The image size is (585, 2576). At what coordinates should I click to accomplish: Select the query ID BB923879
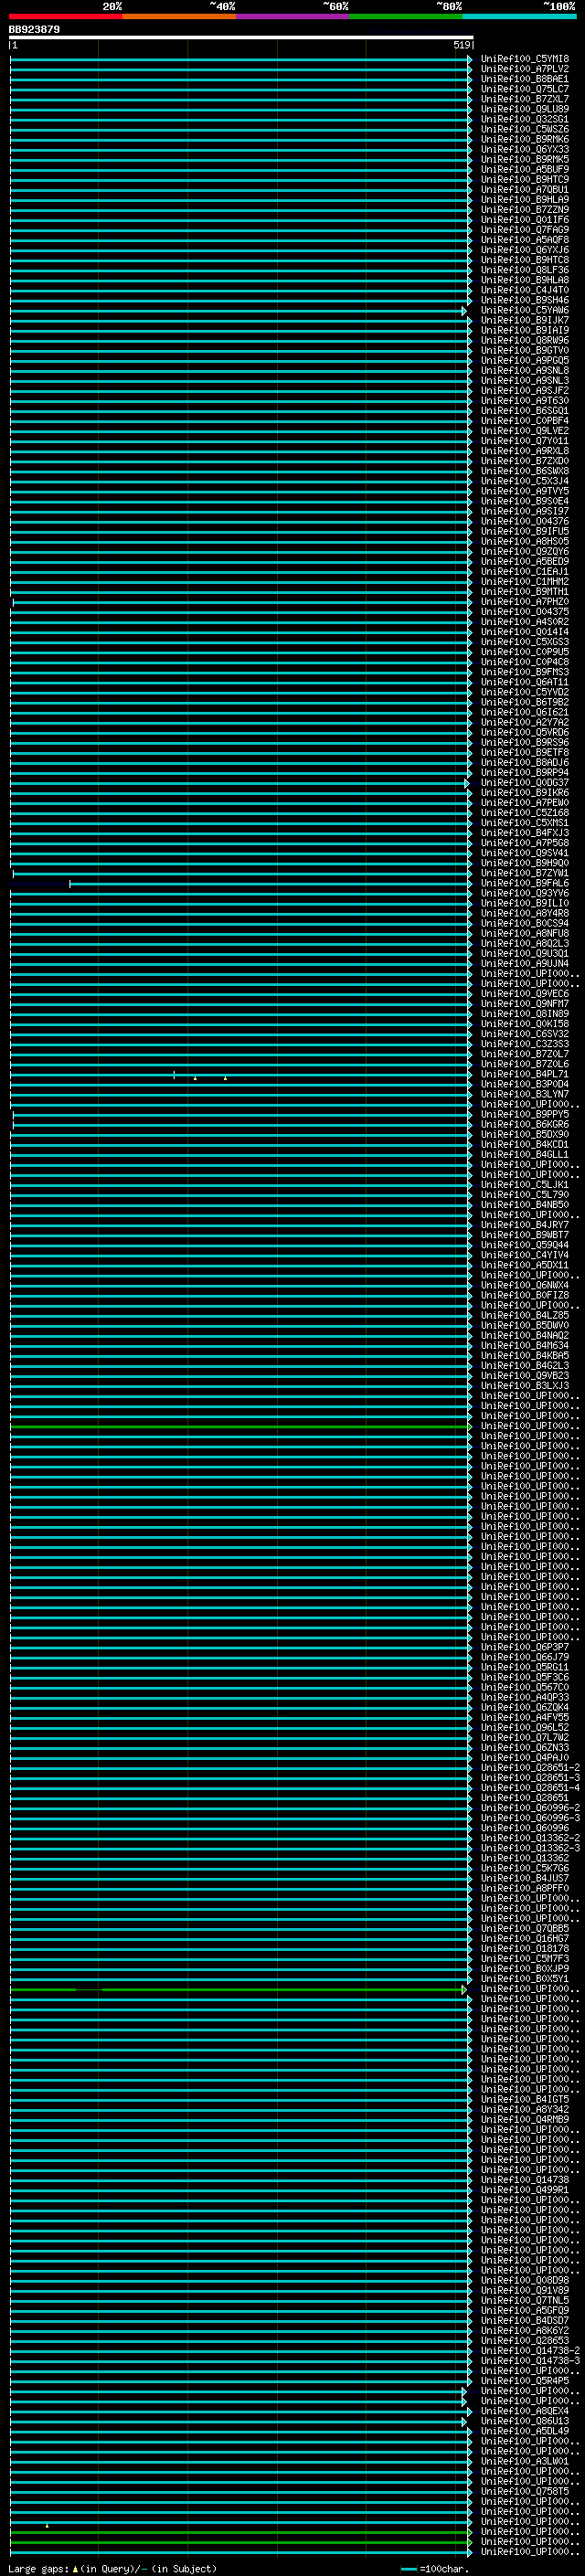(x=34, y=30)
